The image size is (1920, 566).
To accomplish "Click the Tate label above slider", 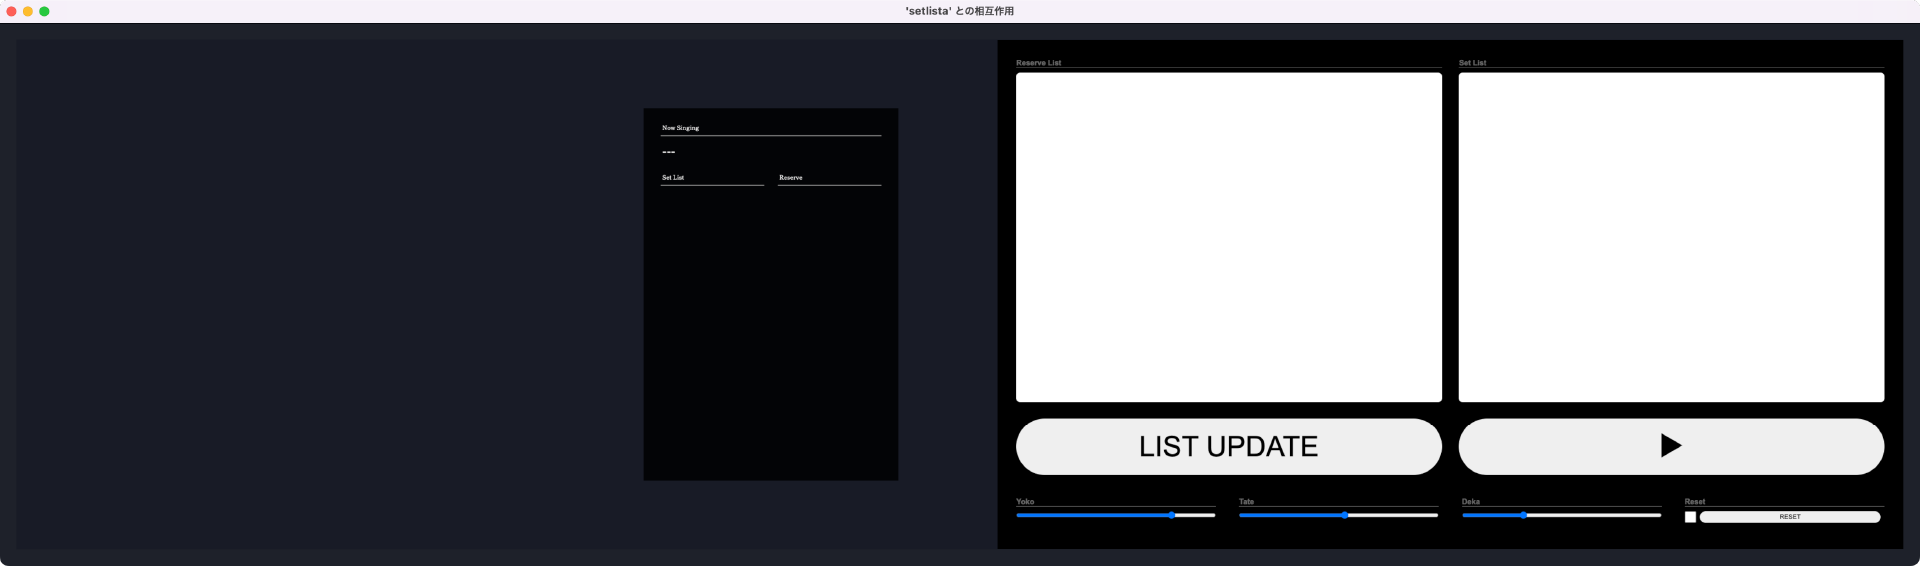I will tap(1246, 502).
